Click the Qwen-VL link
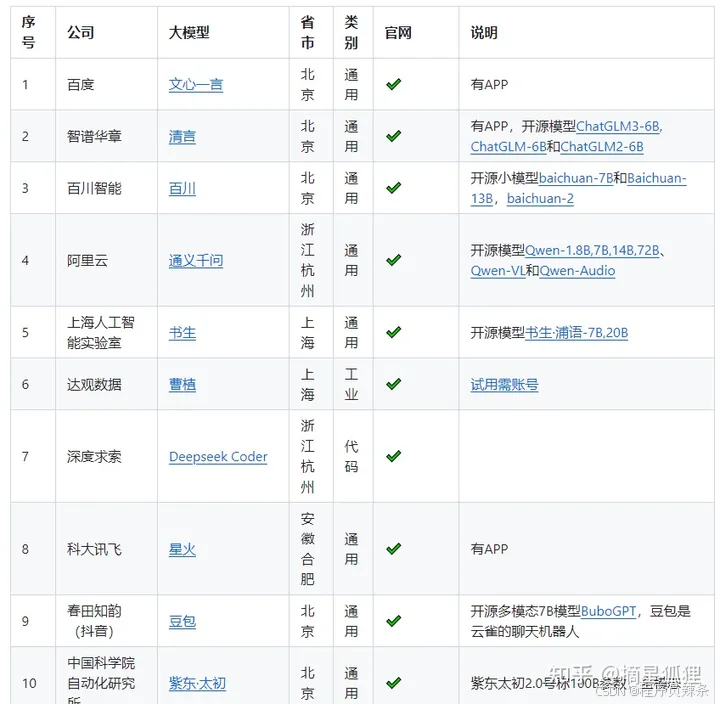The image size is (720, 704). [x=498, y=271]
